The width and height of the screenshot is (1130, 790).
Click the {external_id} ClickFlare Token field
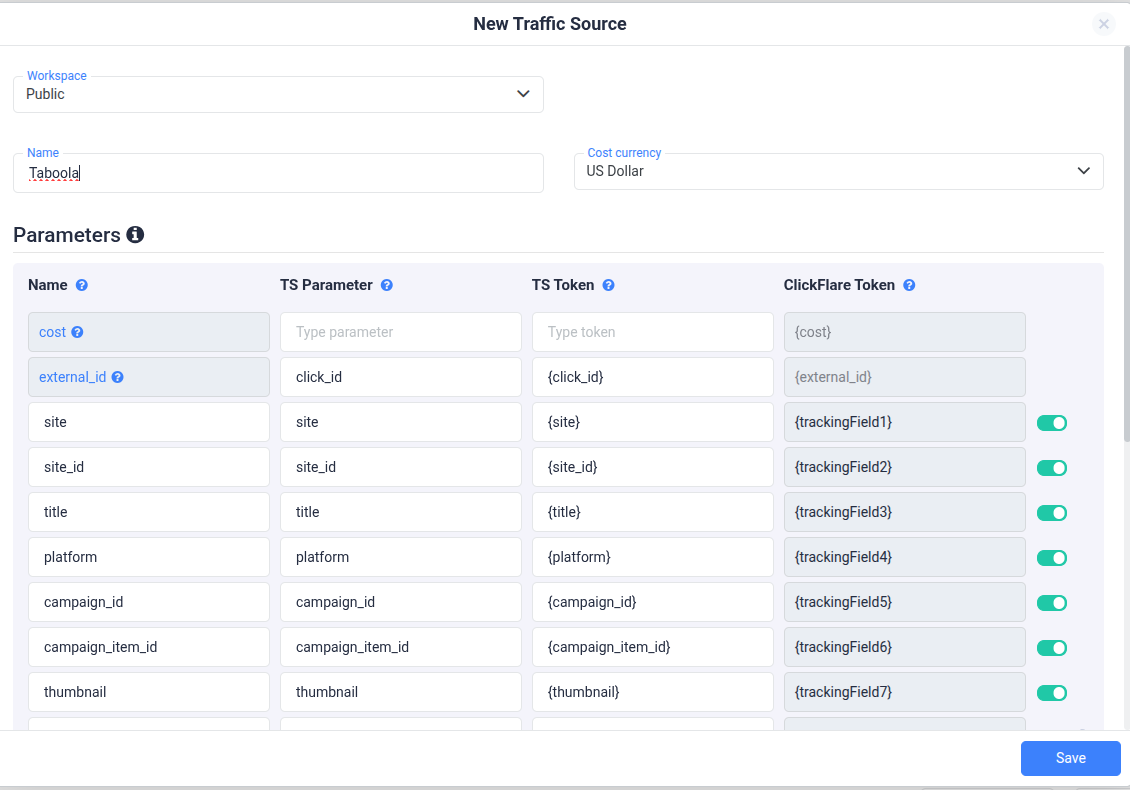coord(904,377)
